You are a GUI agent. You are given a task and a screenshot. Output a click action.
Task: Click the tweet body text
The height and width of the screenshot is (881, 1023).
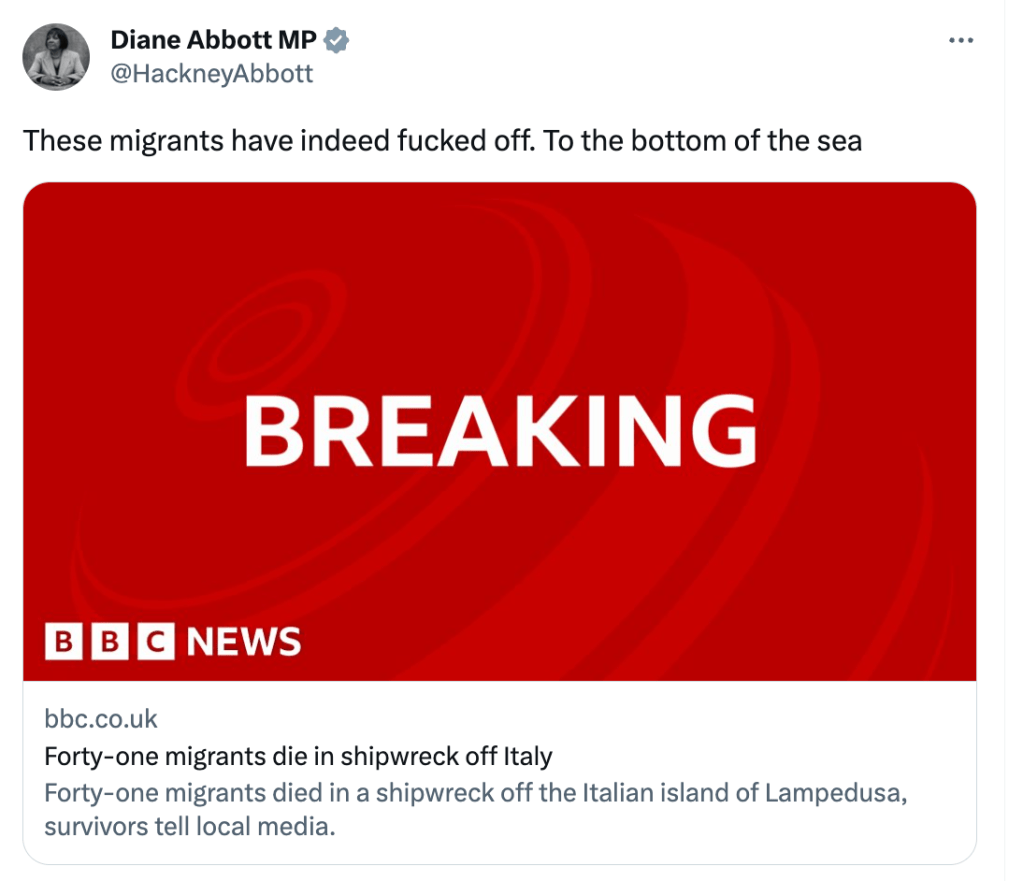point(442,140)
